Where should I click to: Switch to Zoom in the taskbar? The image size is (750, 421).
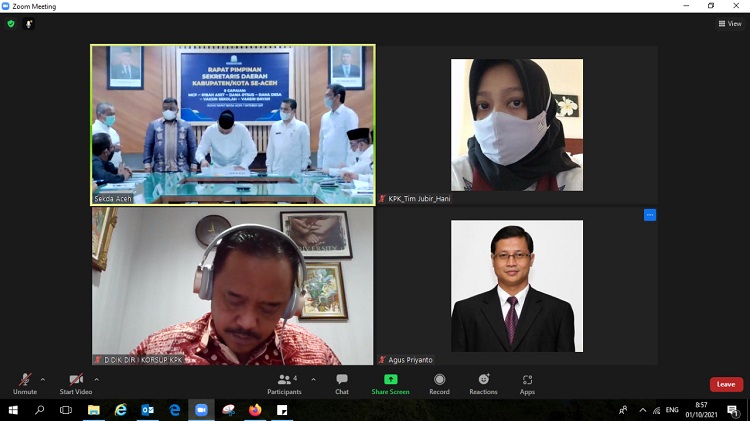[x=201, y=410]
